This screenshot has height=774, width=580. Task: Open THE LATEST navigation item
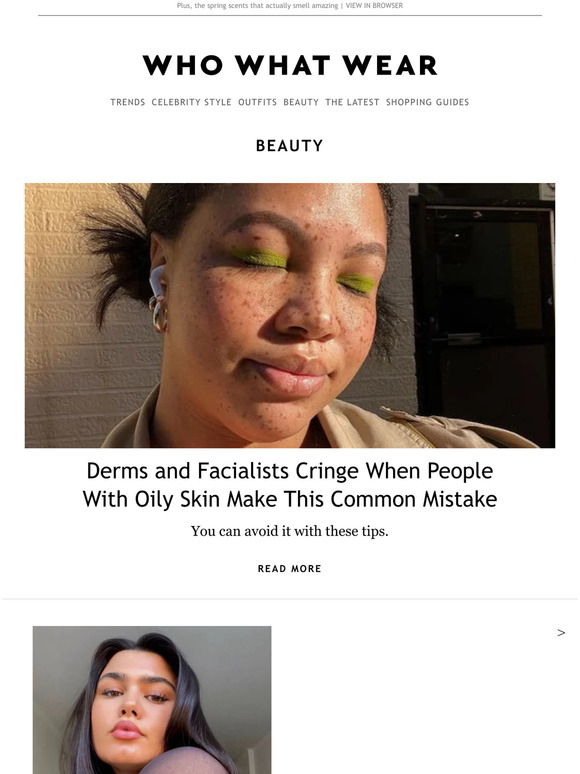pos(352,102)
